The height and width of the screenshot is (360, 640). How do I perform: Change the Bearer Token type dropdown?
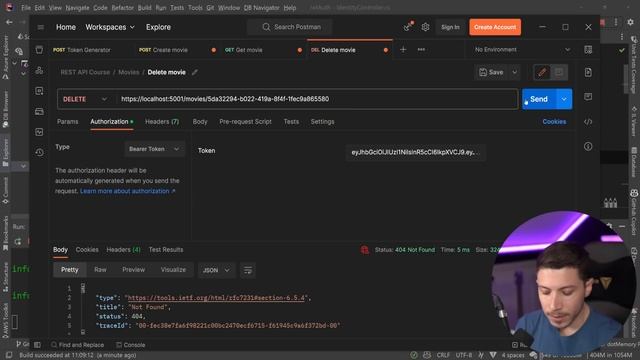[154, 149]
